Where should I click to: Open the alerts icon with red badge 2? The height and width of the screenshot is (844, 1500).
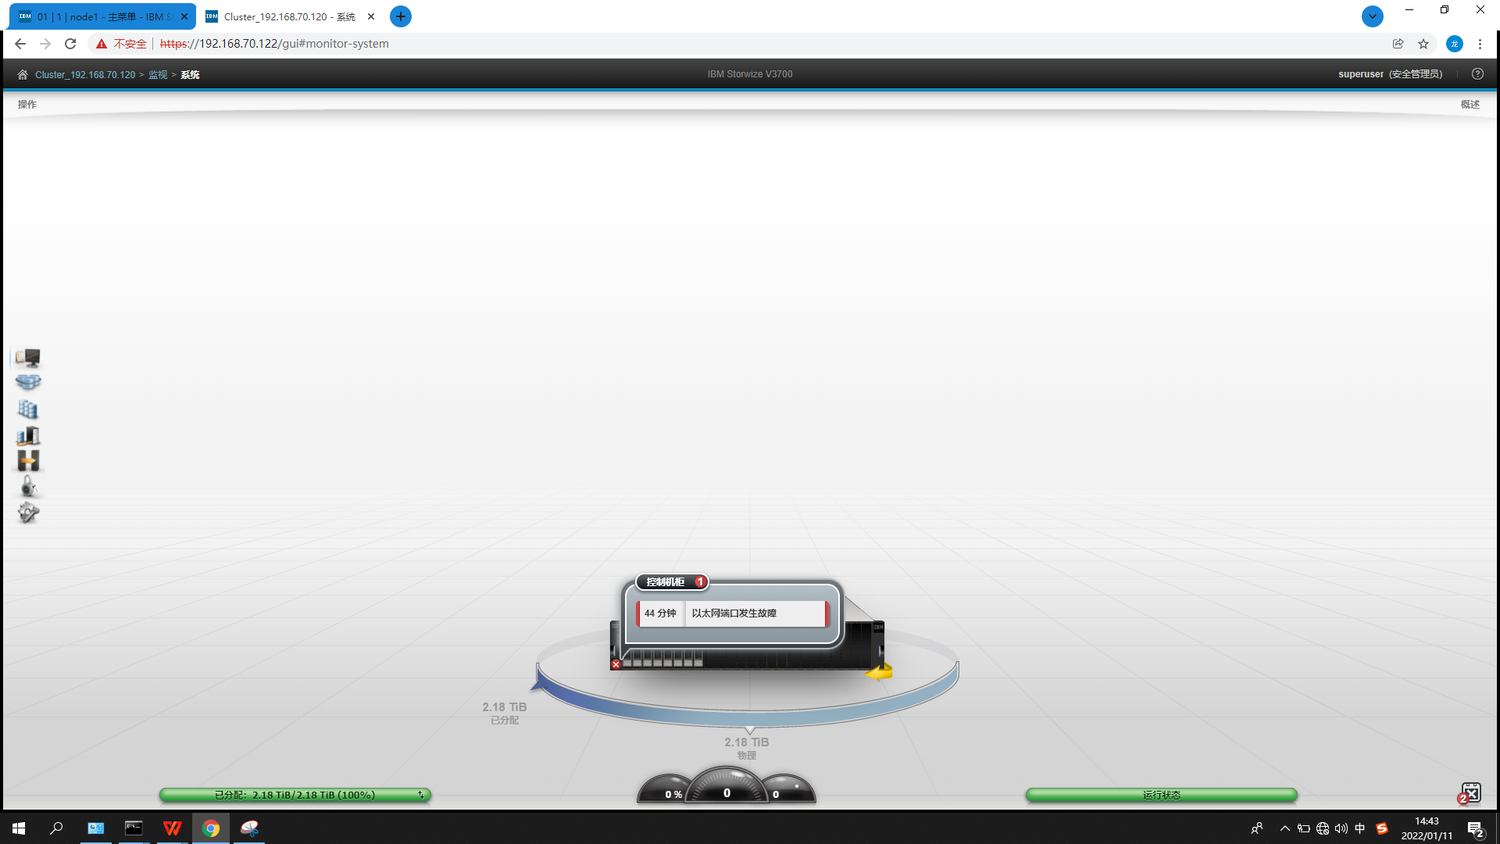[1470, 793]
